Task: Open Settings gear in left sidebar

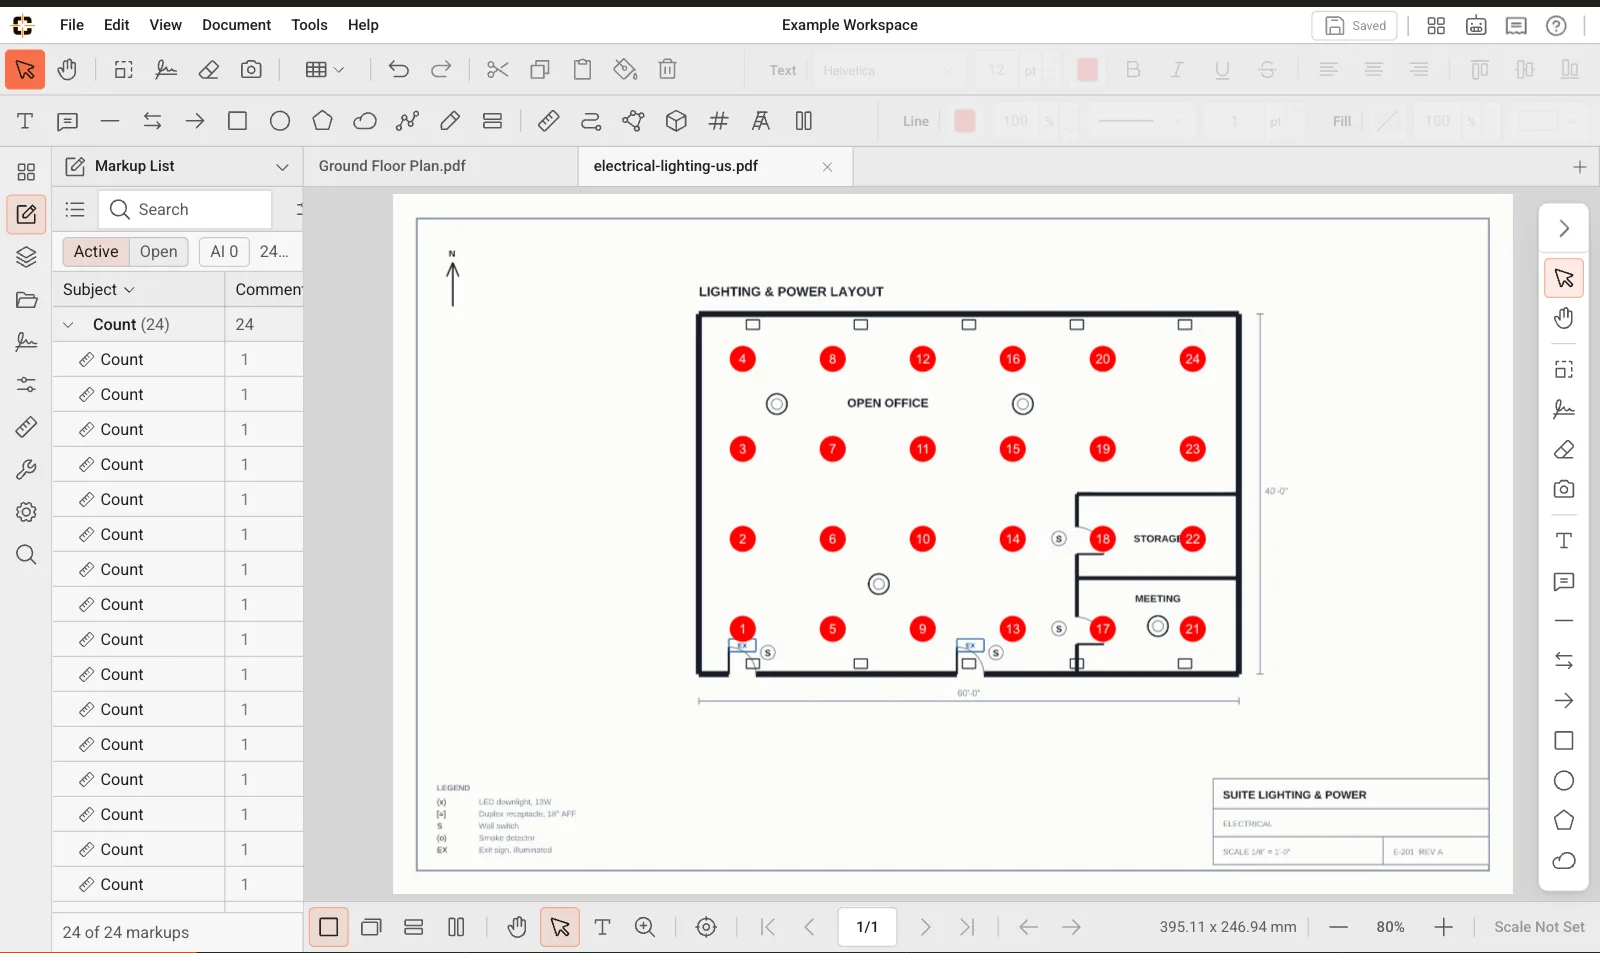Action: (x=26, y=512)
